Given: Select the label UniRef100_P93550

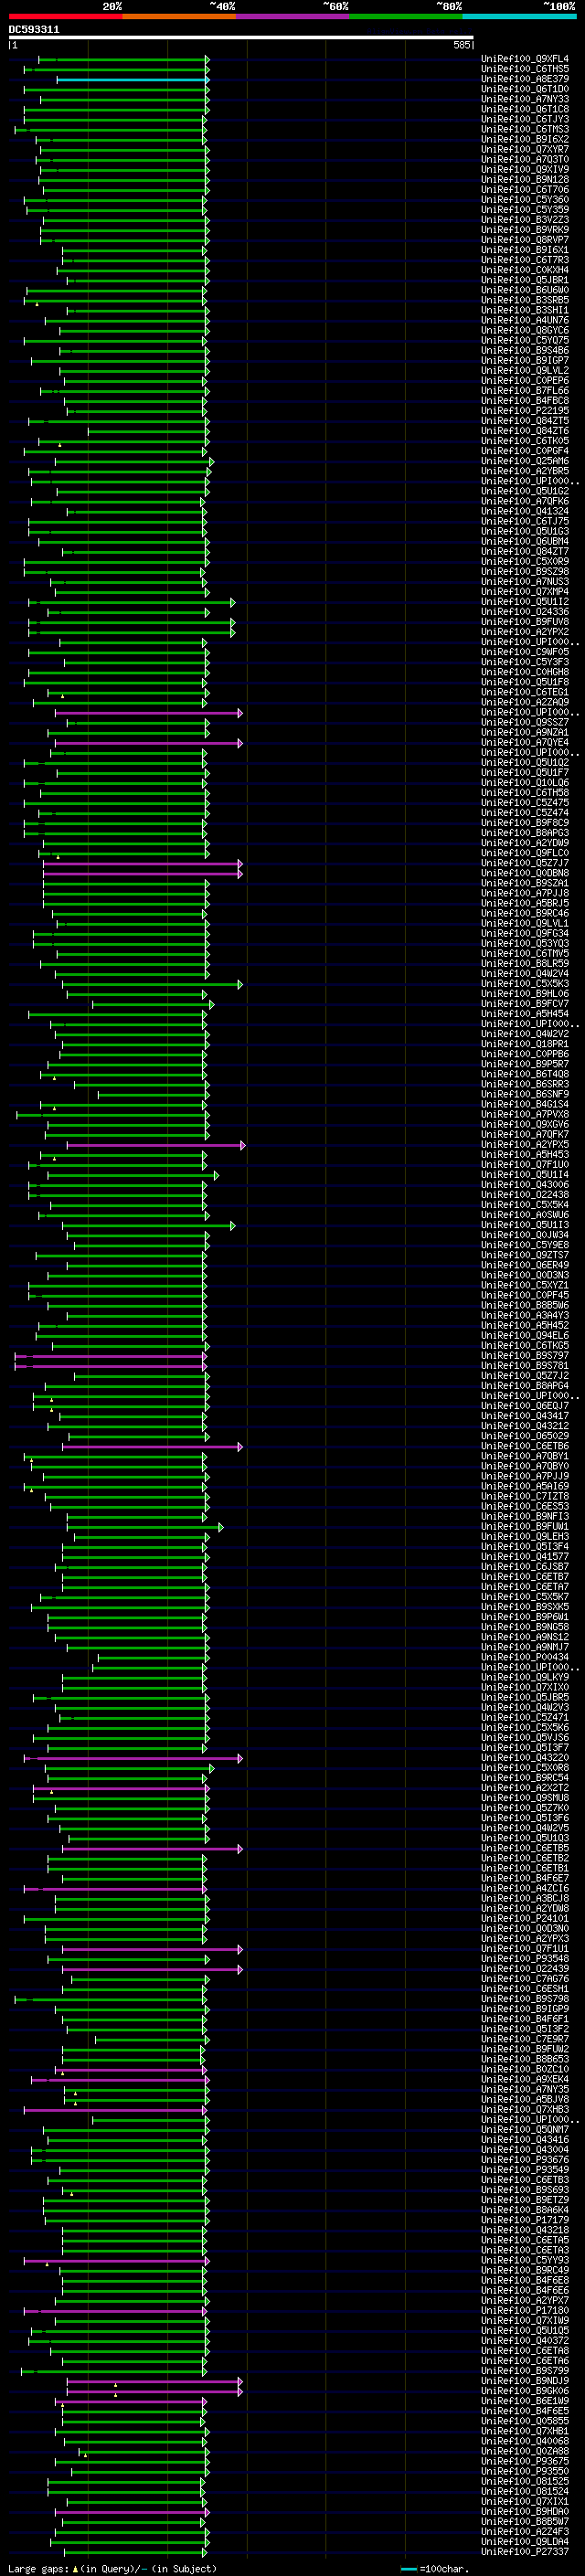Looking at the screenshot, I should [525, 2471].
